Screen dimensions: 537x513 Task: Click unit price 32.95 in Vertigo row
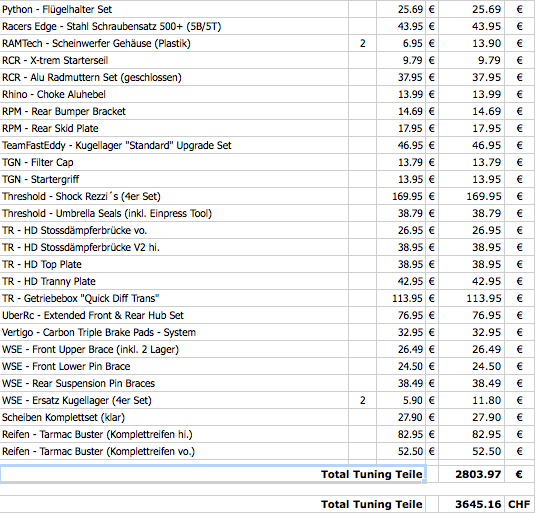coord(401,332)
